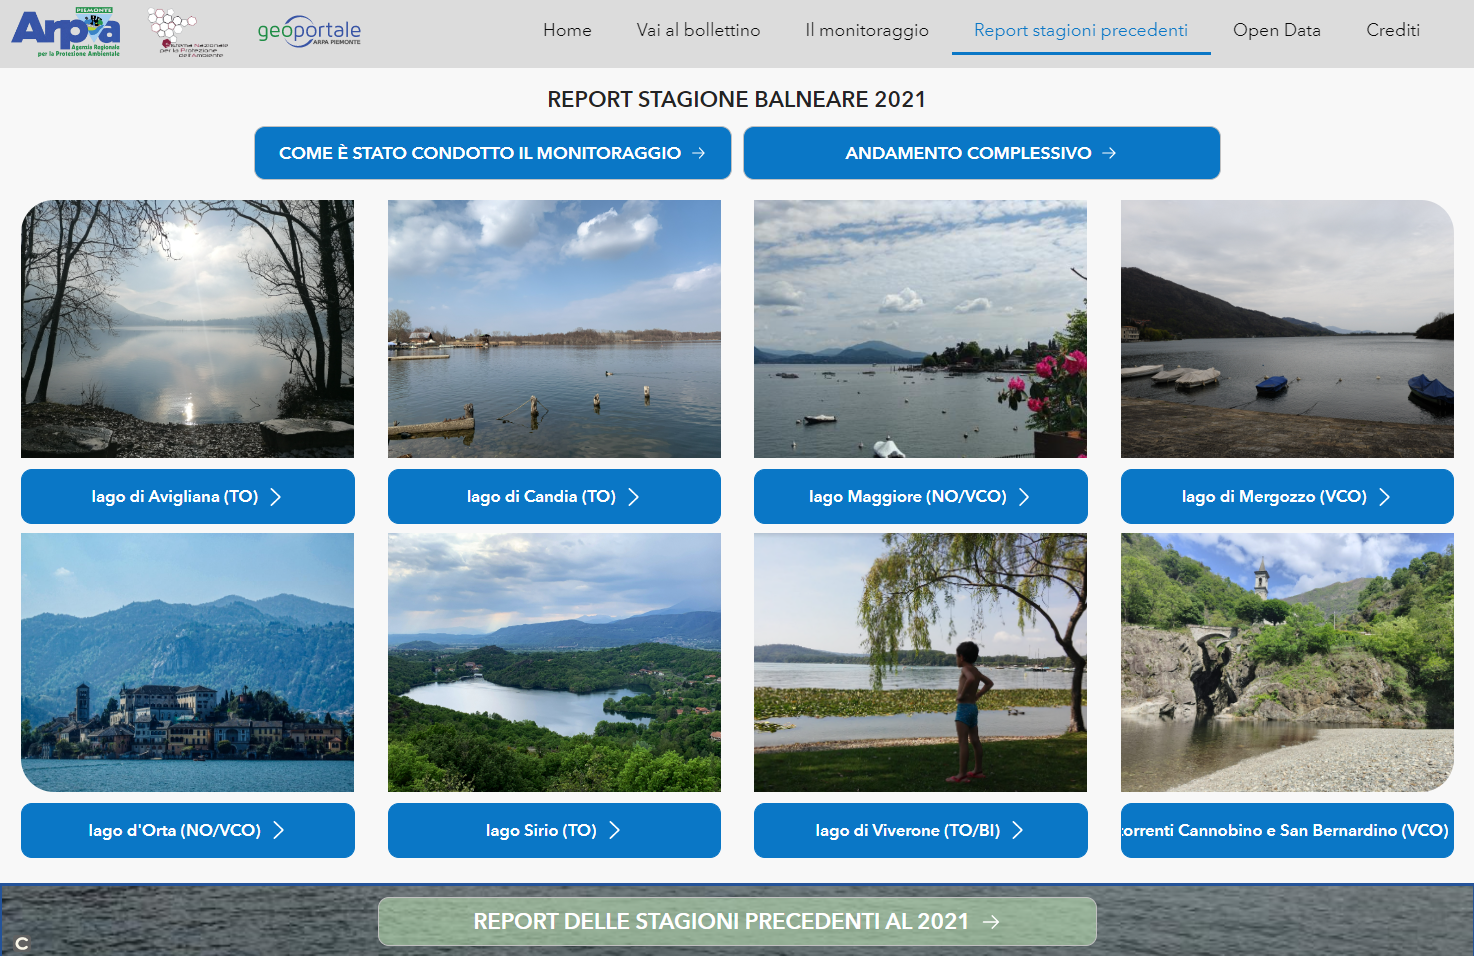1474x956 pixels.
Task: Click lago di Viverone (TO/BI) button
Action: 920,830
